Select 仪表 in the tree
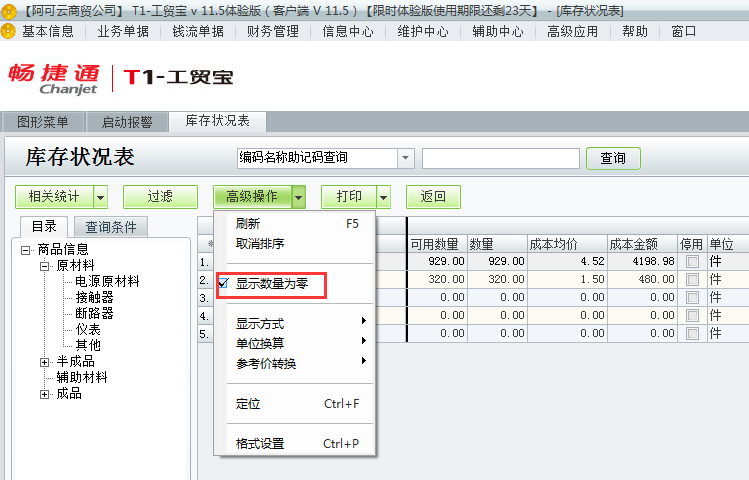The width and height of the screenshot is (749, 480). pyautogui.click(x=88, y=330)
